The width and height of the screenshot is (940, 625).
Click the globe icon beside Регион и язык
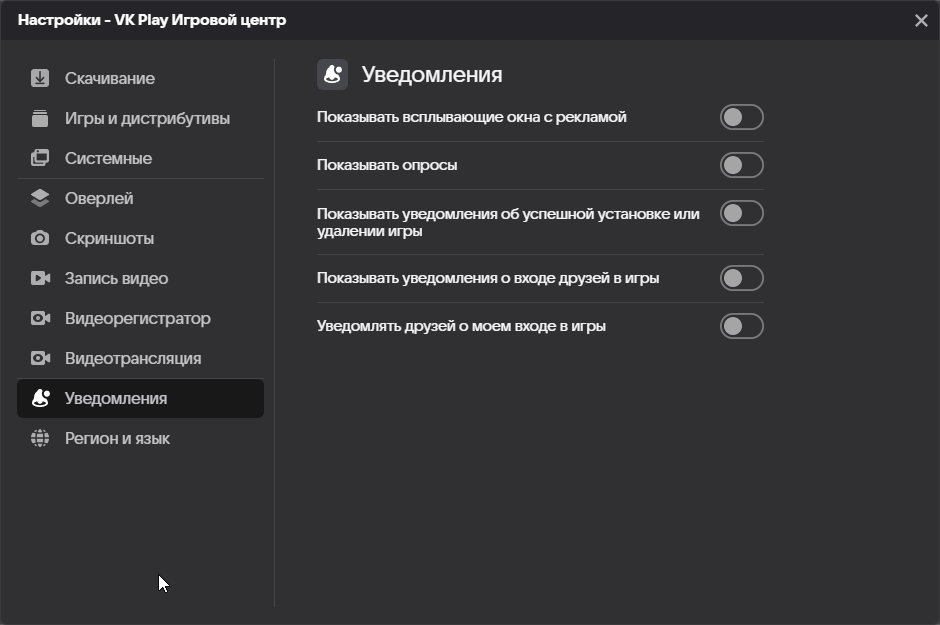coord(40,438)
